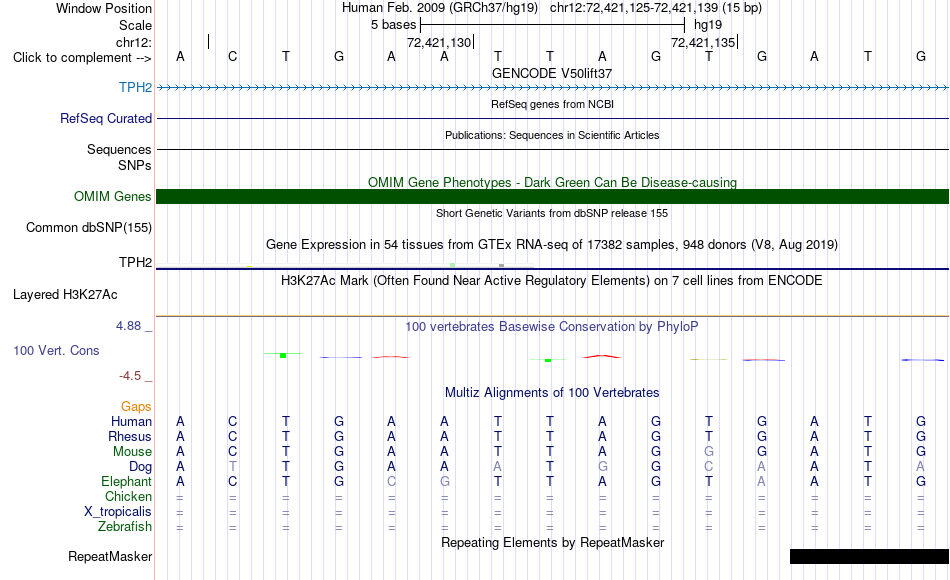Click the 'Click to complement -->' label

(82, 58)
